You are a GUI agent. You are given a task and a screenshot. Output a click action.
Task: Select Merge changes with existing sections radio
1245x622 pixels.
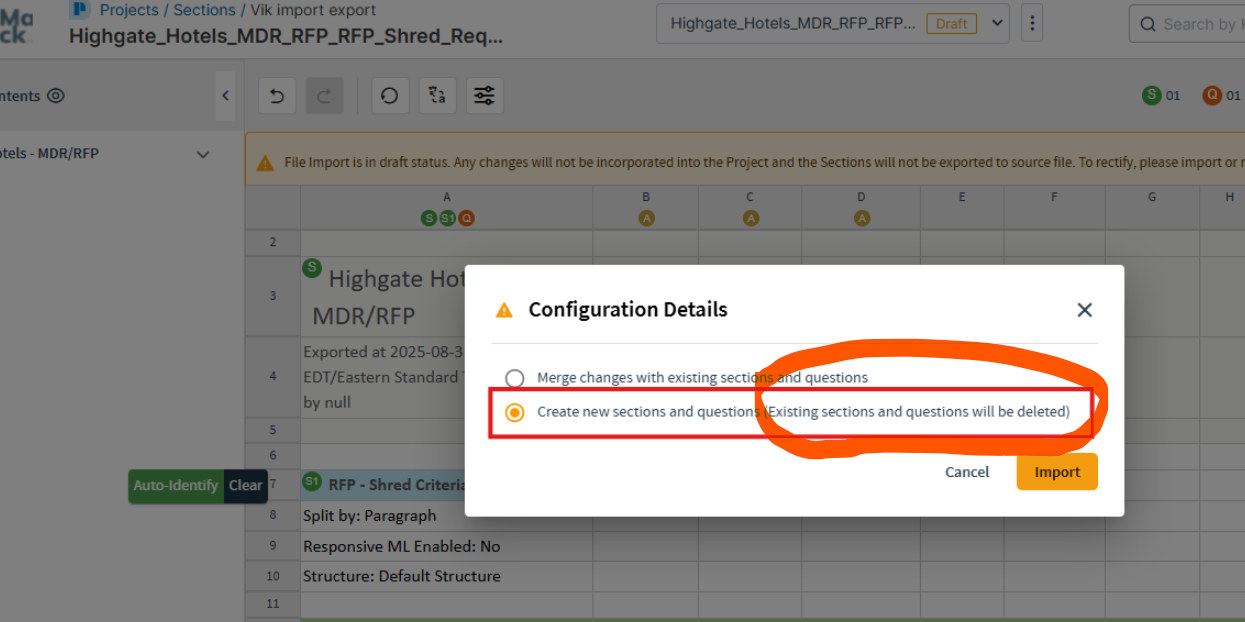(514, 378)
